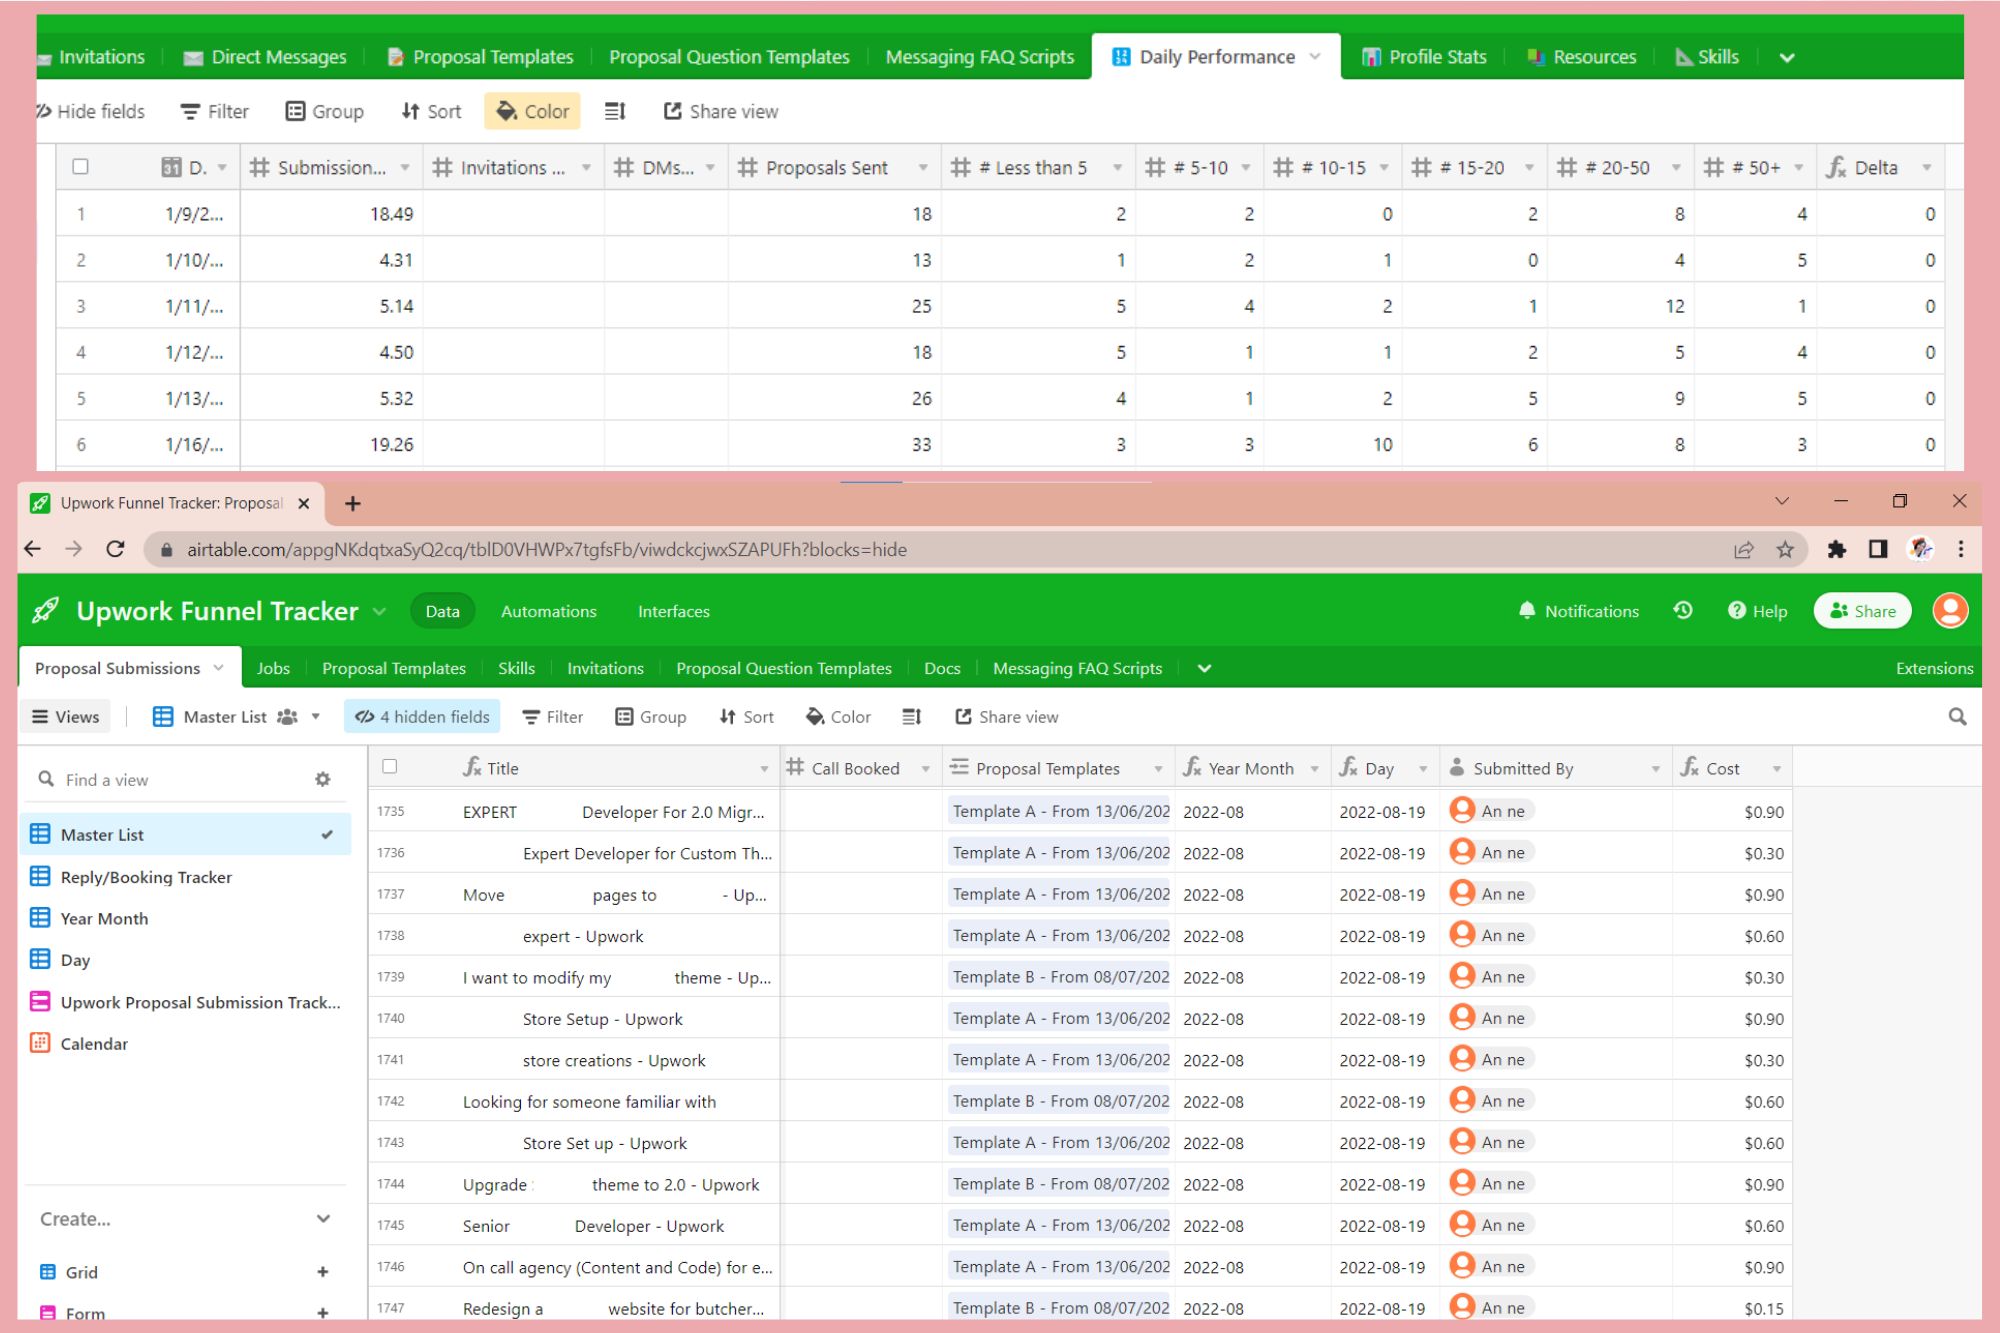The image size is (2000, 1333).
Task: Expand the Create section chevron
Action: (323, 1218)
